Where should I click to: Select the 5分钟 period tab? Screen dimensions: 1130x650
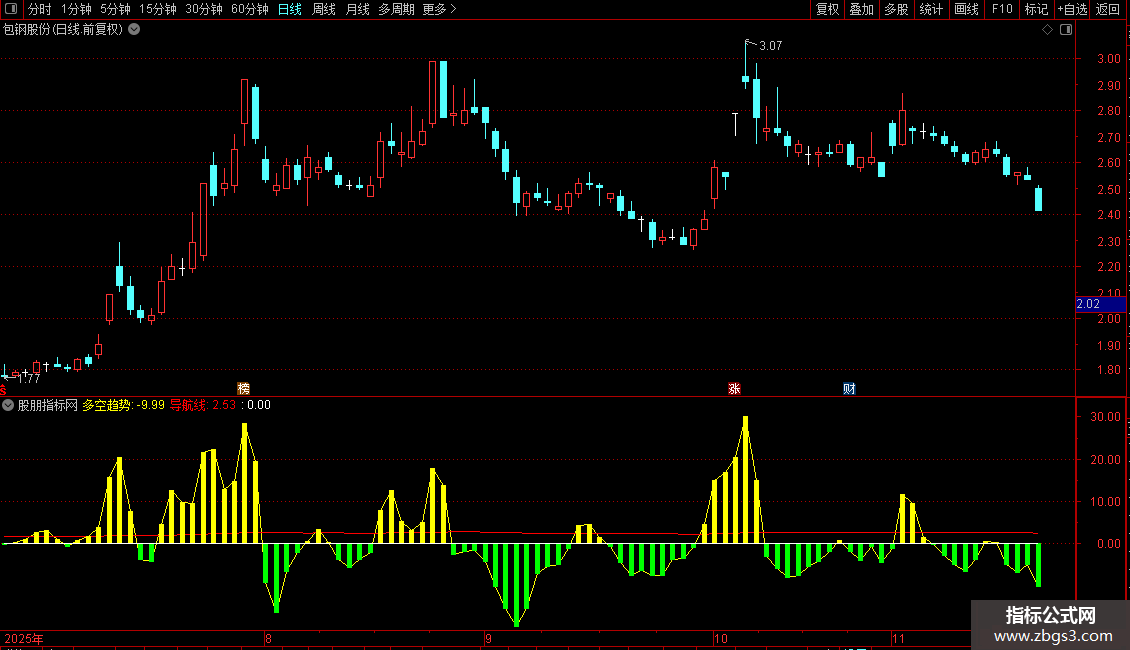pos(115,9)
